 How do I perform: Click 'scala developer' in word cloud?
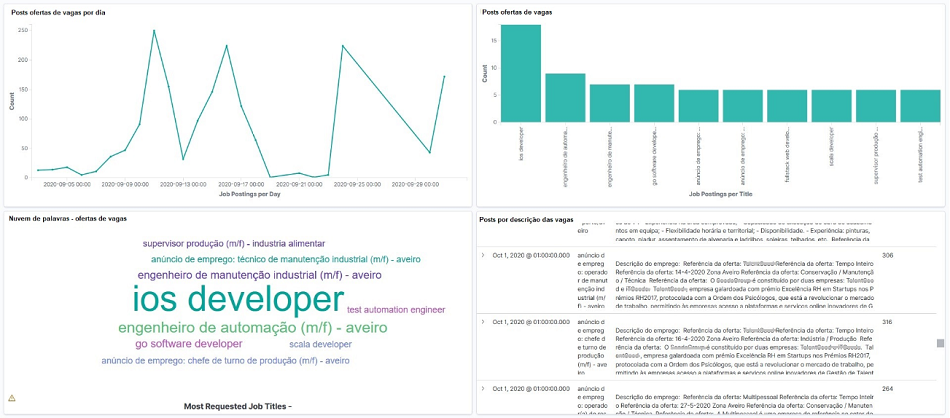point(321,345)
